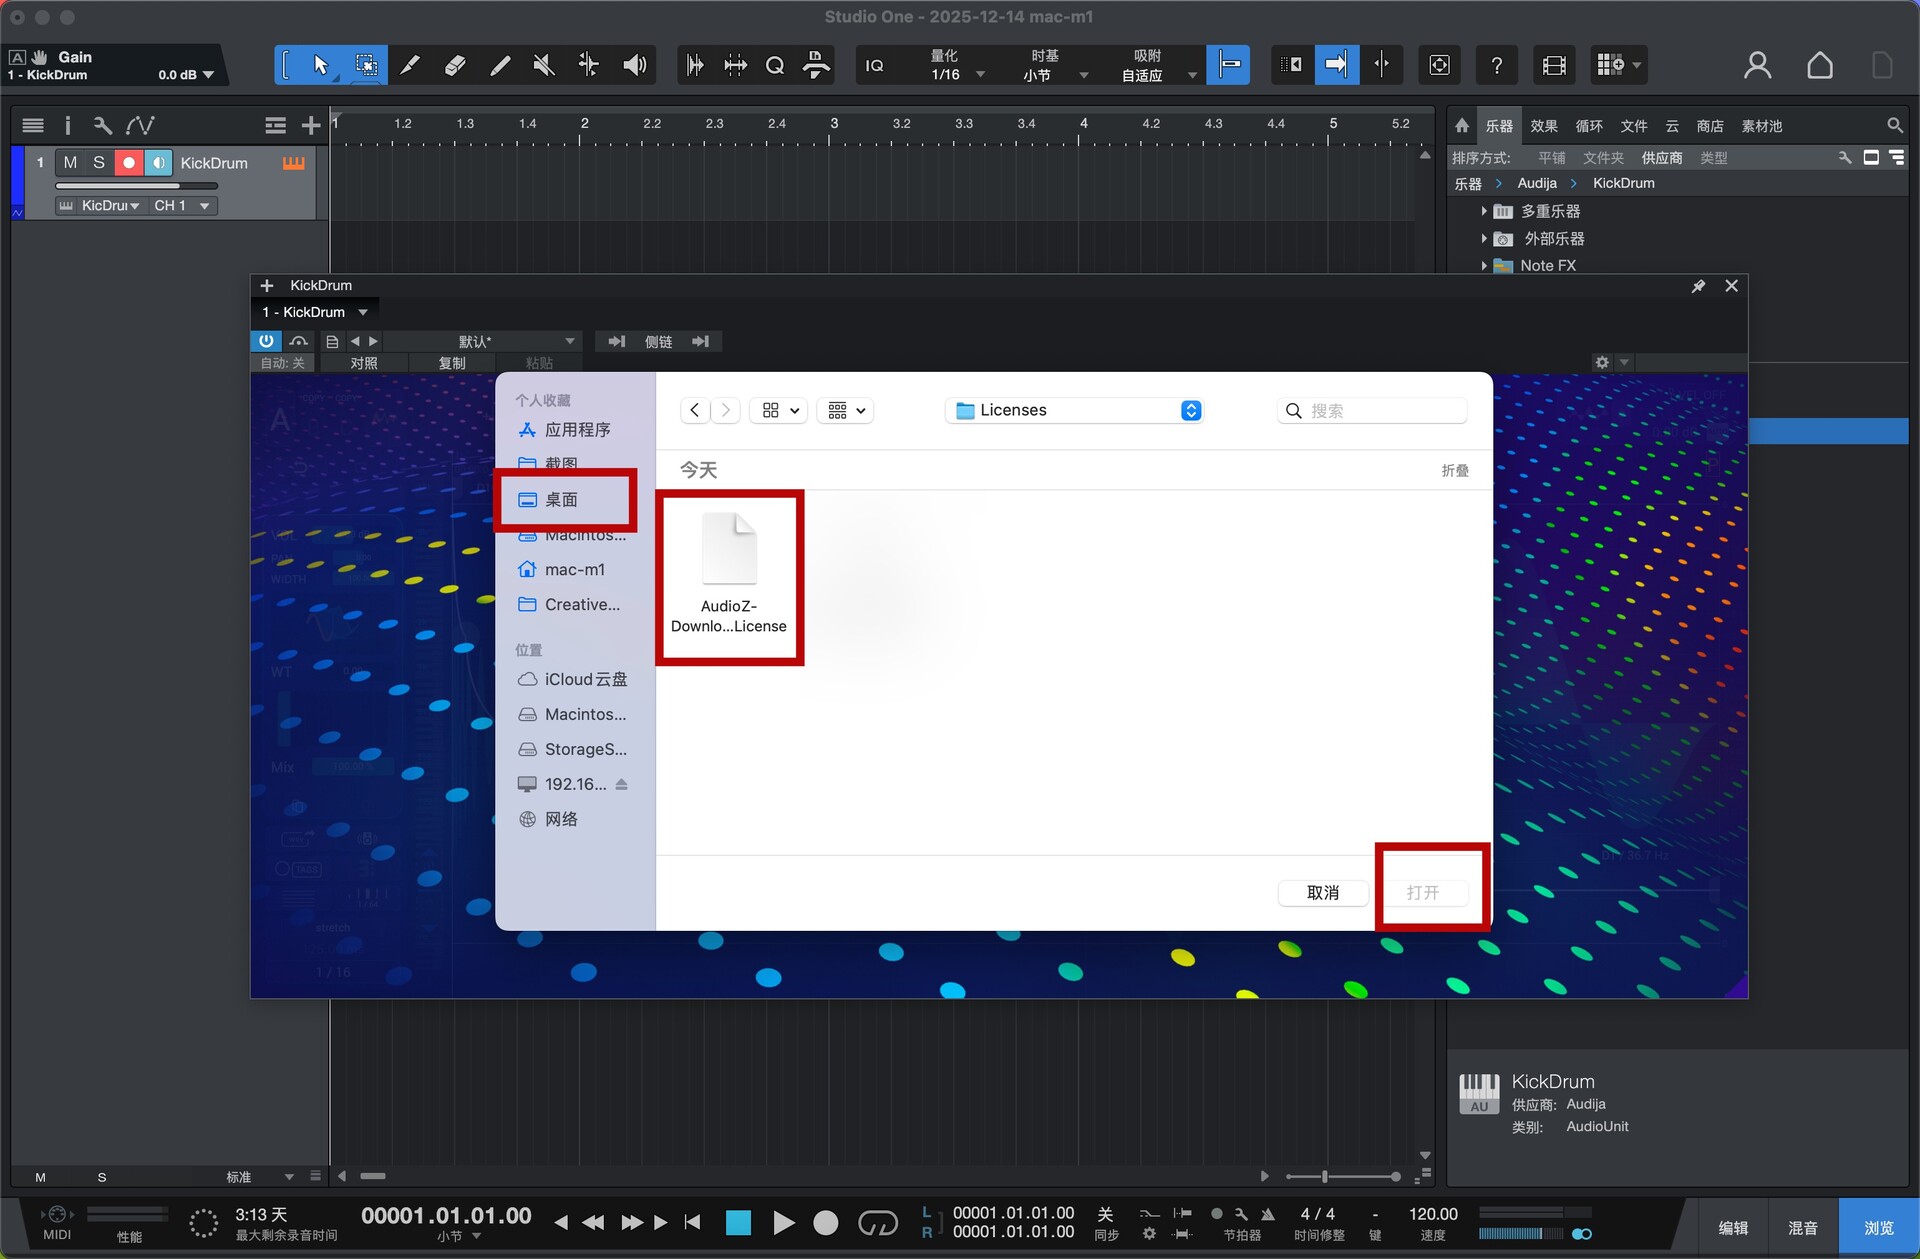
Task: Select the Arrow tool in toolbar
Action: 320,66
